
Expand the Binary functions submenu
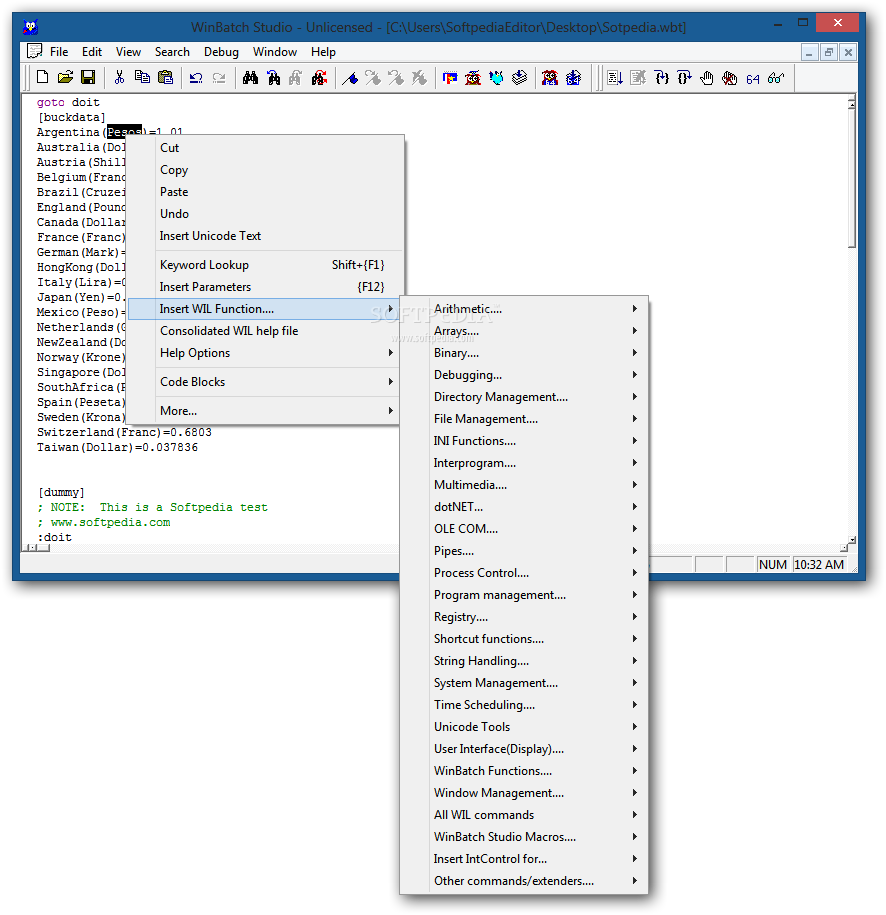click(x=524, y=353)
